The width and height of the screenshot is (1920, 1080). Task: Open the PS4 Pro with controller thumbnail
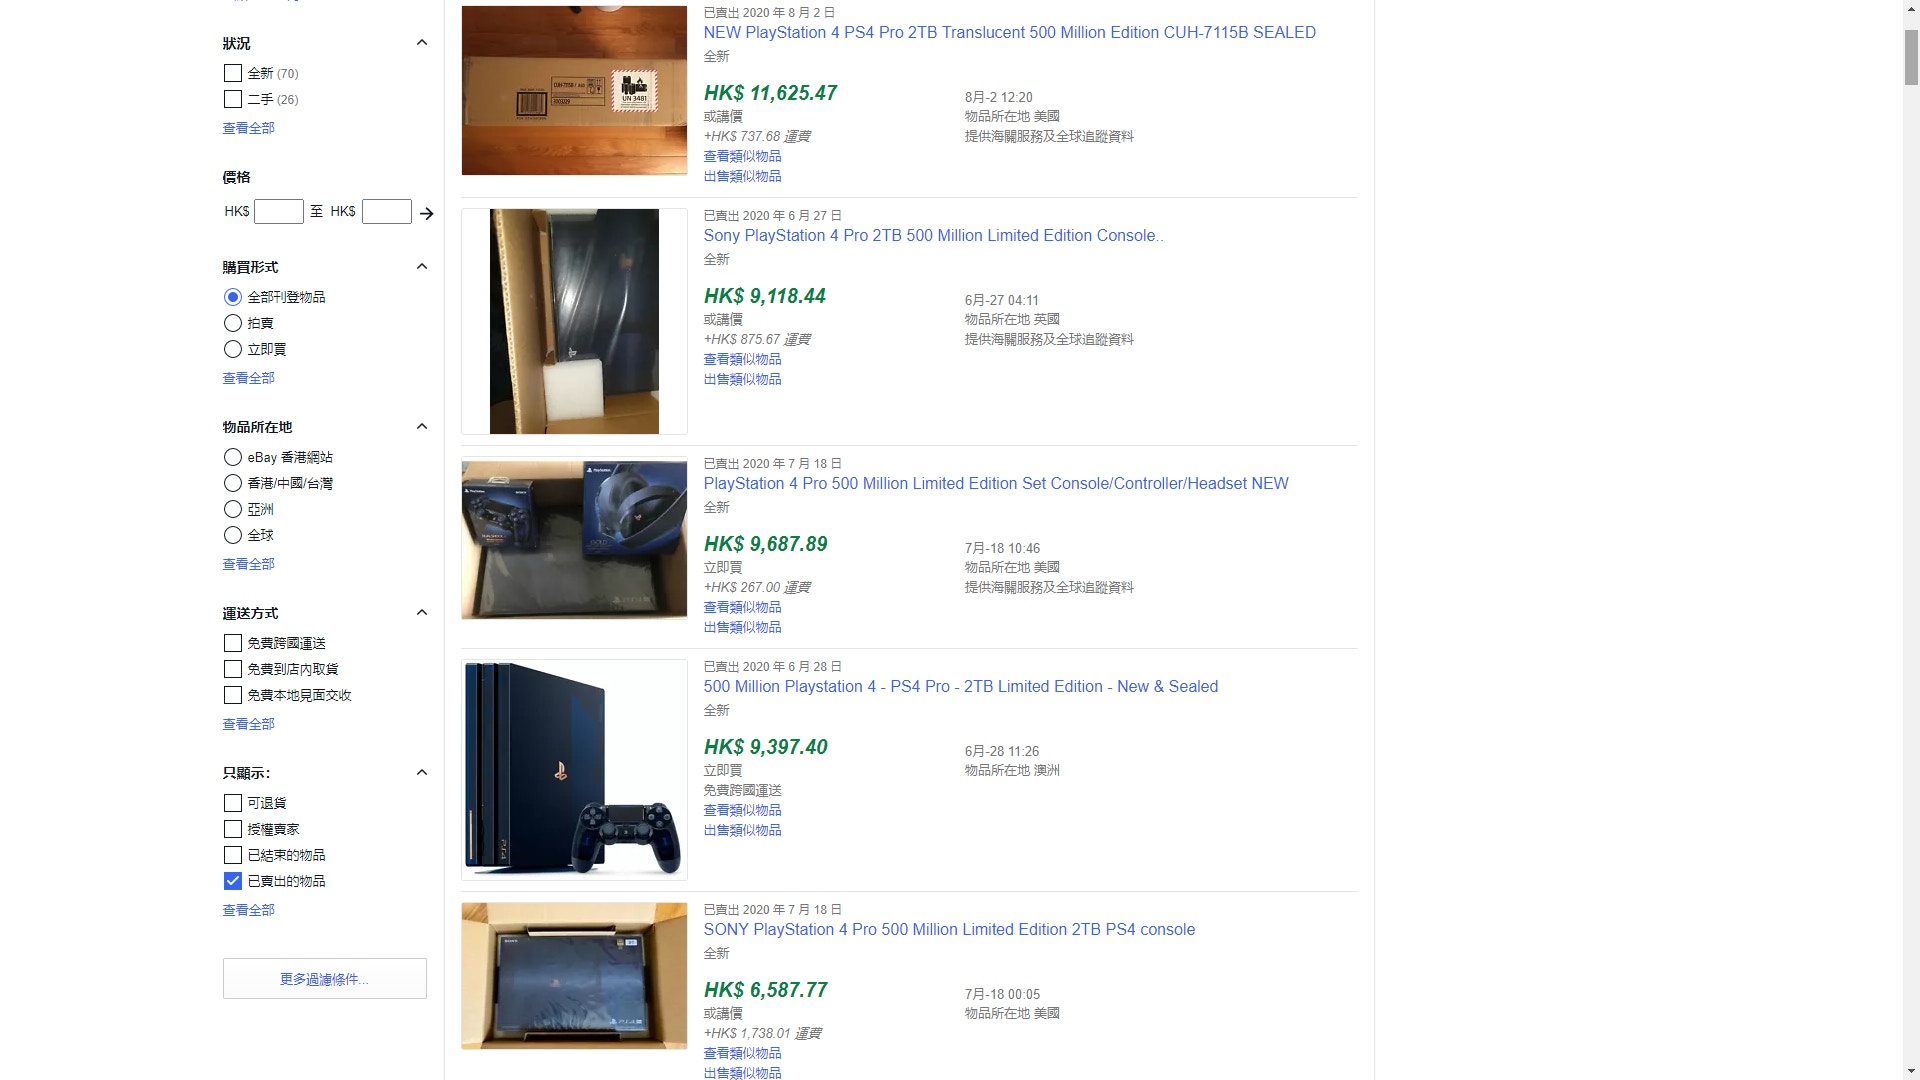tap(574, 770)
